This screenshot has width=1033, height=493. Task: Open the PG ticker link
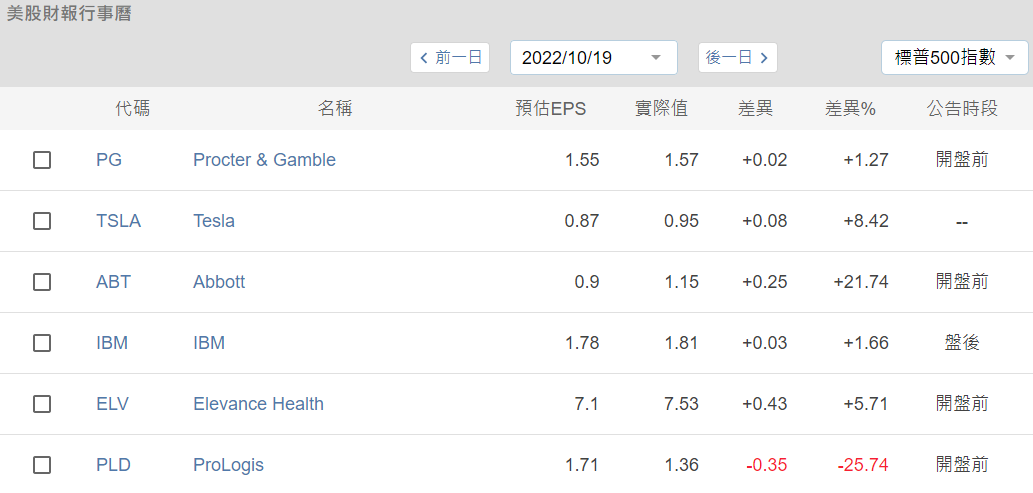pyautogui.click(x=109, y=160)
